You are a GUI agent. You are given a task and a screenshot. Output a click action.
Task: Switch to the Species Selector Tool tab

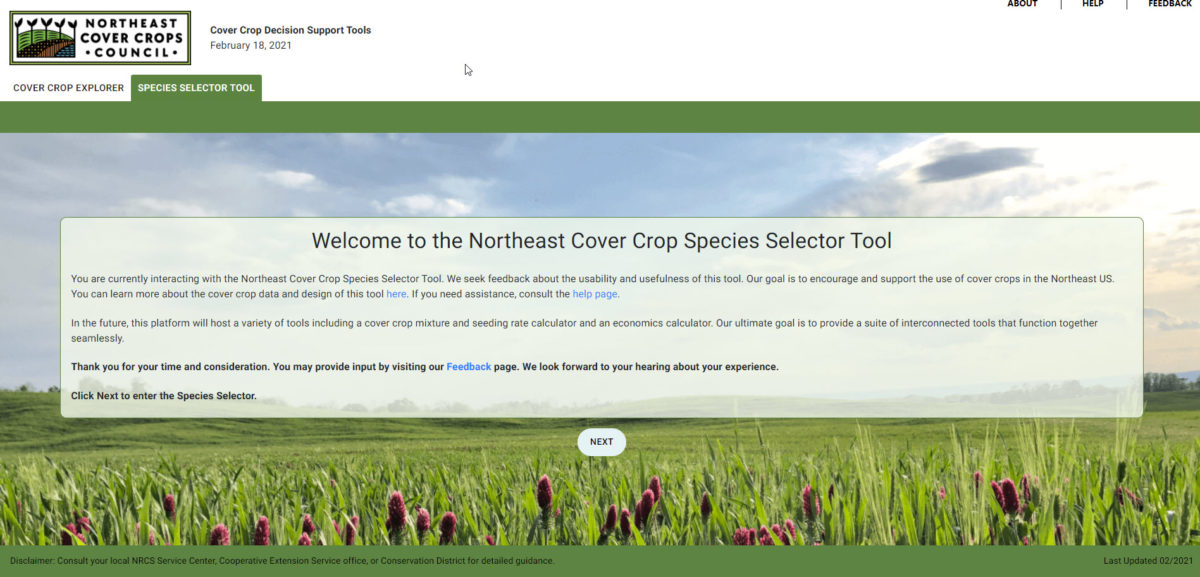click(196, 88)
